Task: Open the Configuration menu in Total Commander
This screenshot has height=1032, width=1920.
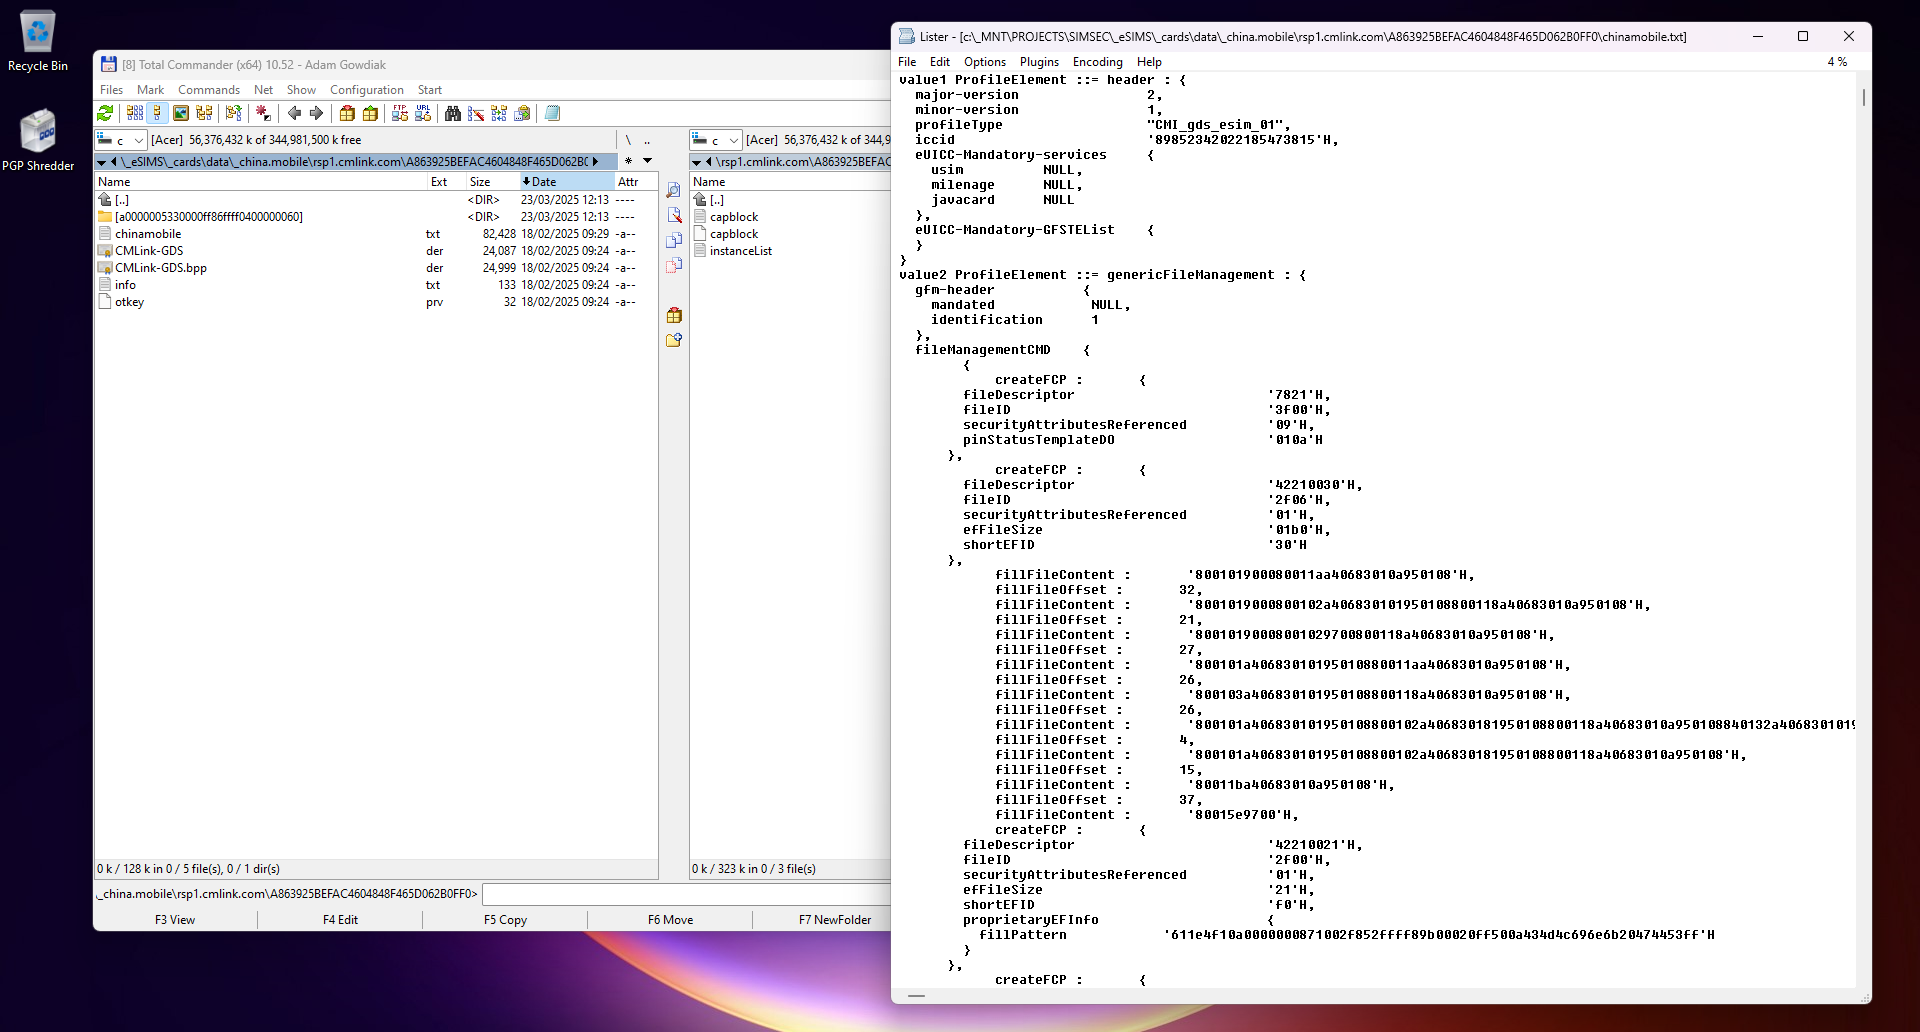Action: coord(366,90)
